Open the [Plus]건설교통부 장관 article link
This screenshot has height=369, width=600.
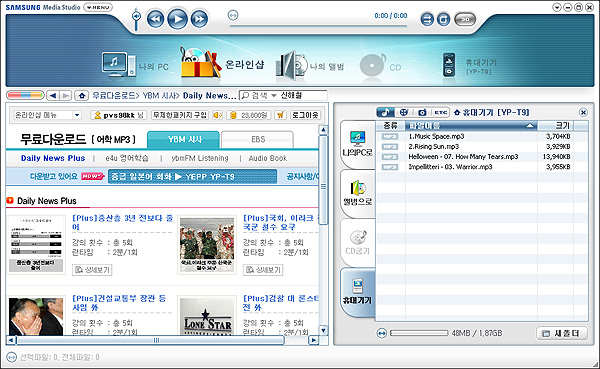119,303
